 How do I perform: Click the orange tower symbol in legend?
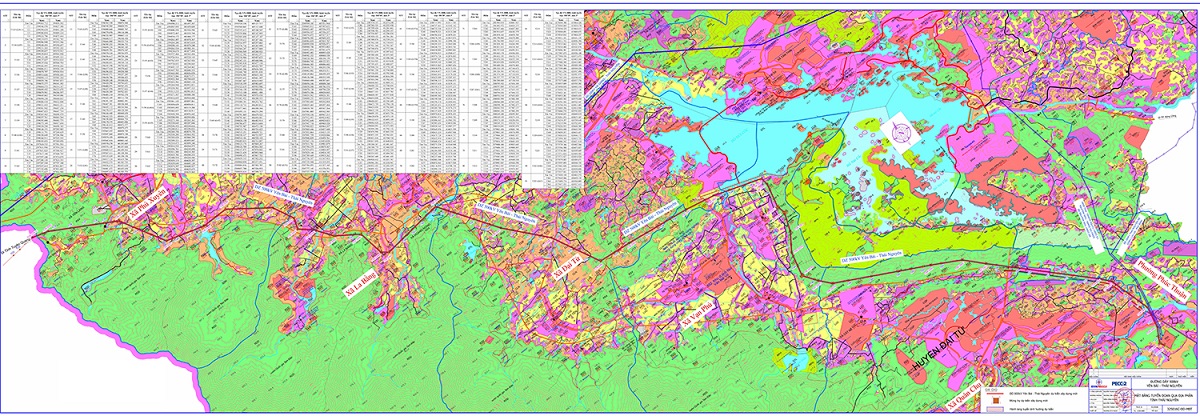coord(996,400)
